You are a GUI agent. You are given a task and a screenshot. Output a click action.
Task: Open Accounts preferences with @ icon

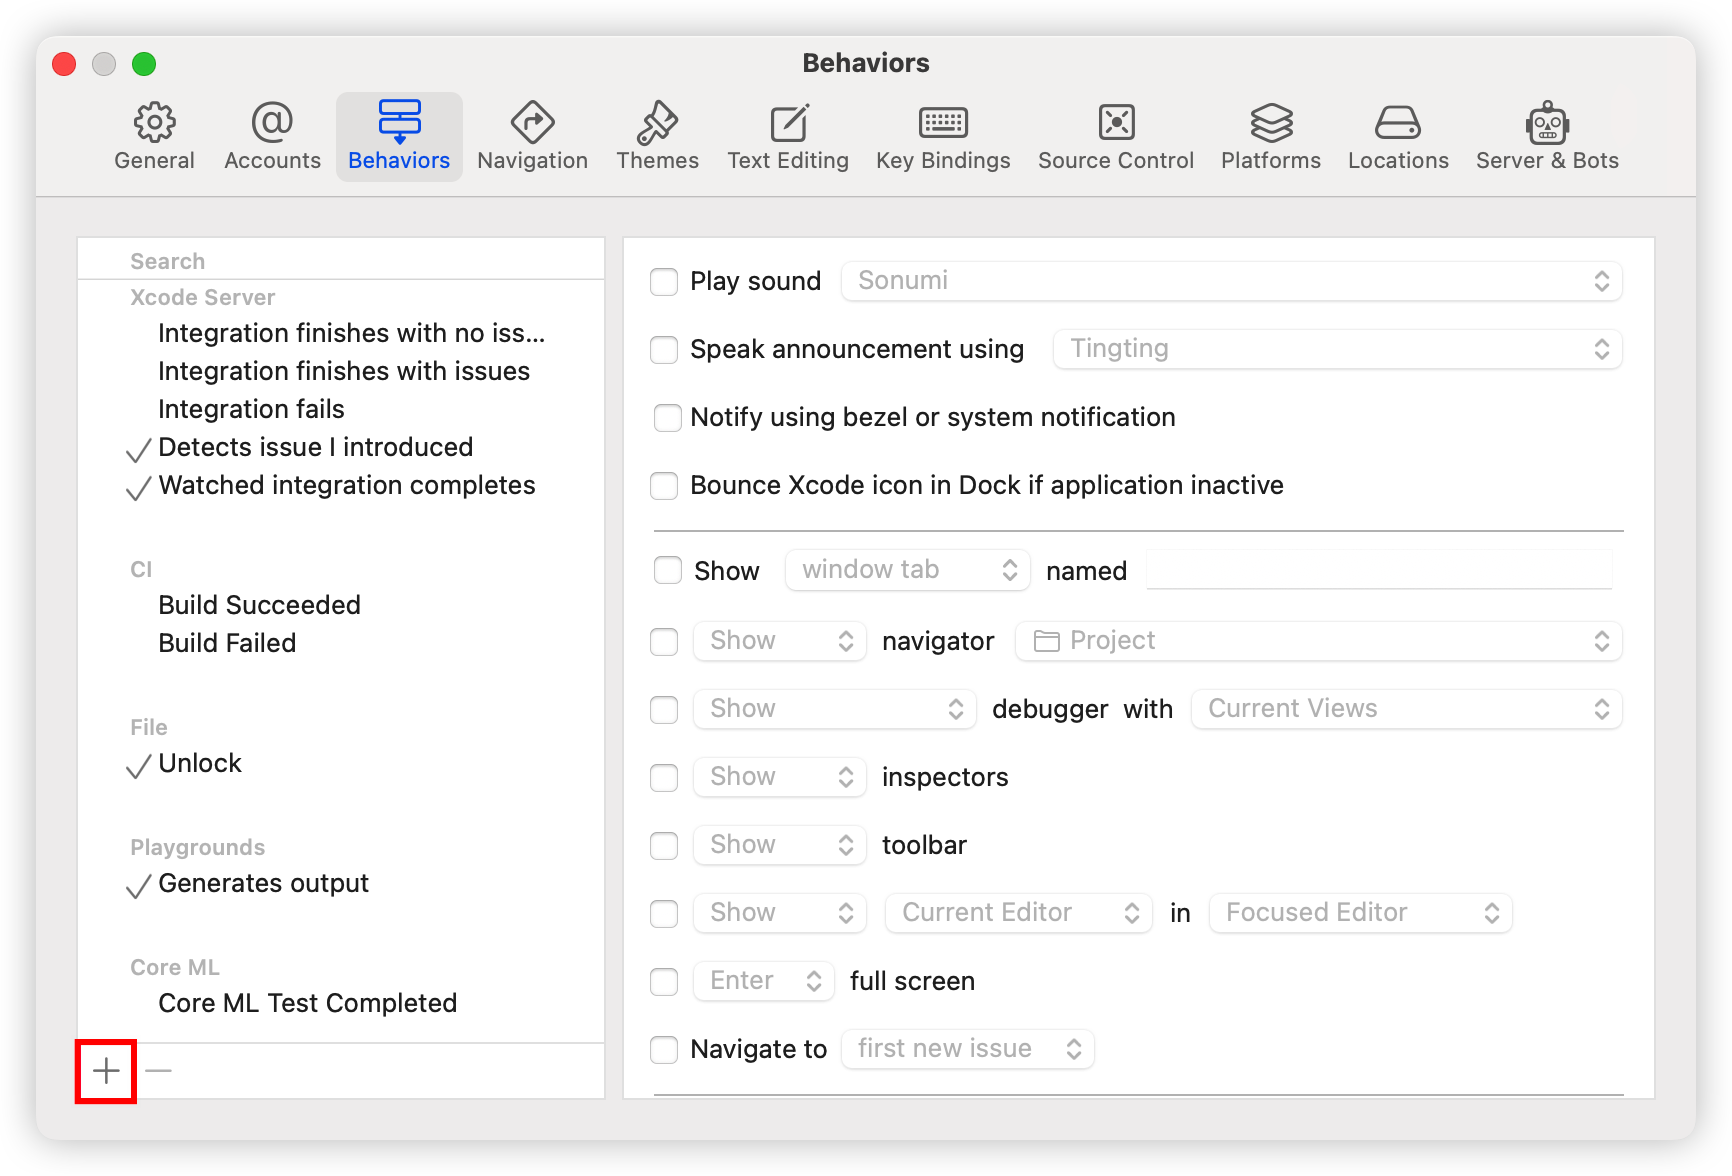click(x=271, y=134)
